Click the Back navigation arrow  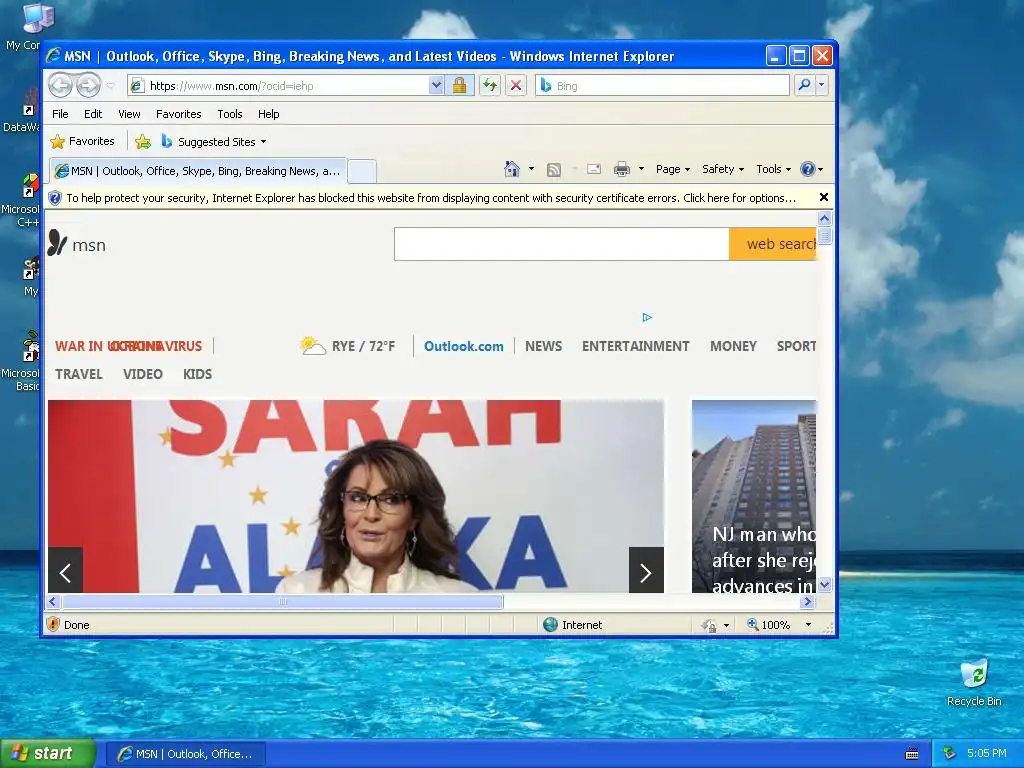coord(61,86)
